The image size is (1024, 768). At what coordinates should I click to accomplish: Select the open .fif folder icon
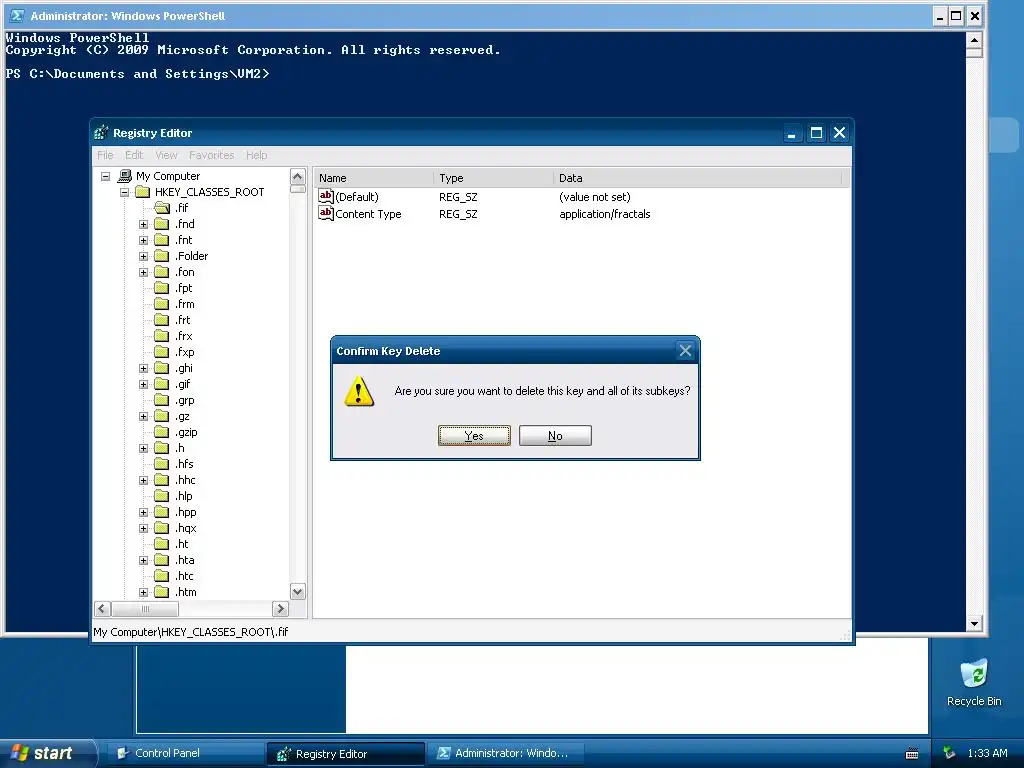click(162, 208)
